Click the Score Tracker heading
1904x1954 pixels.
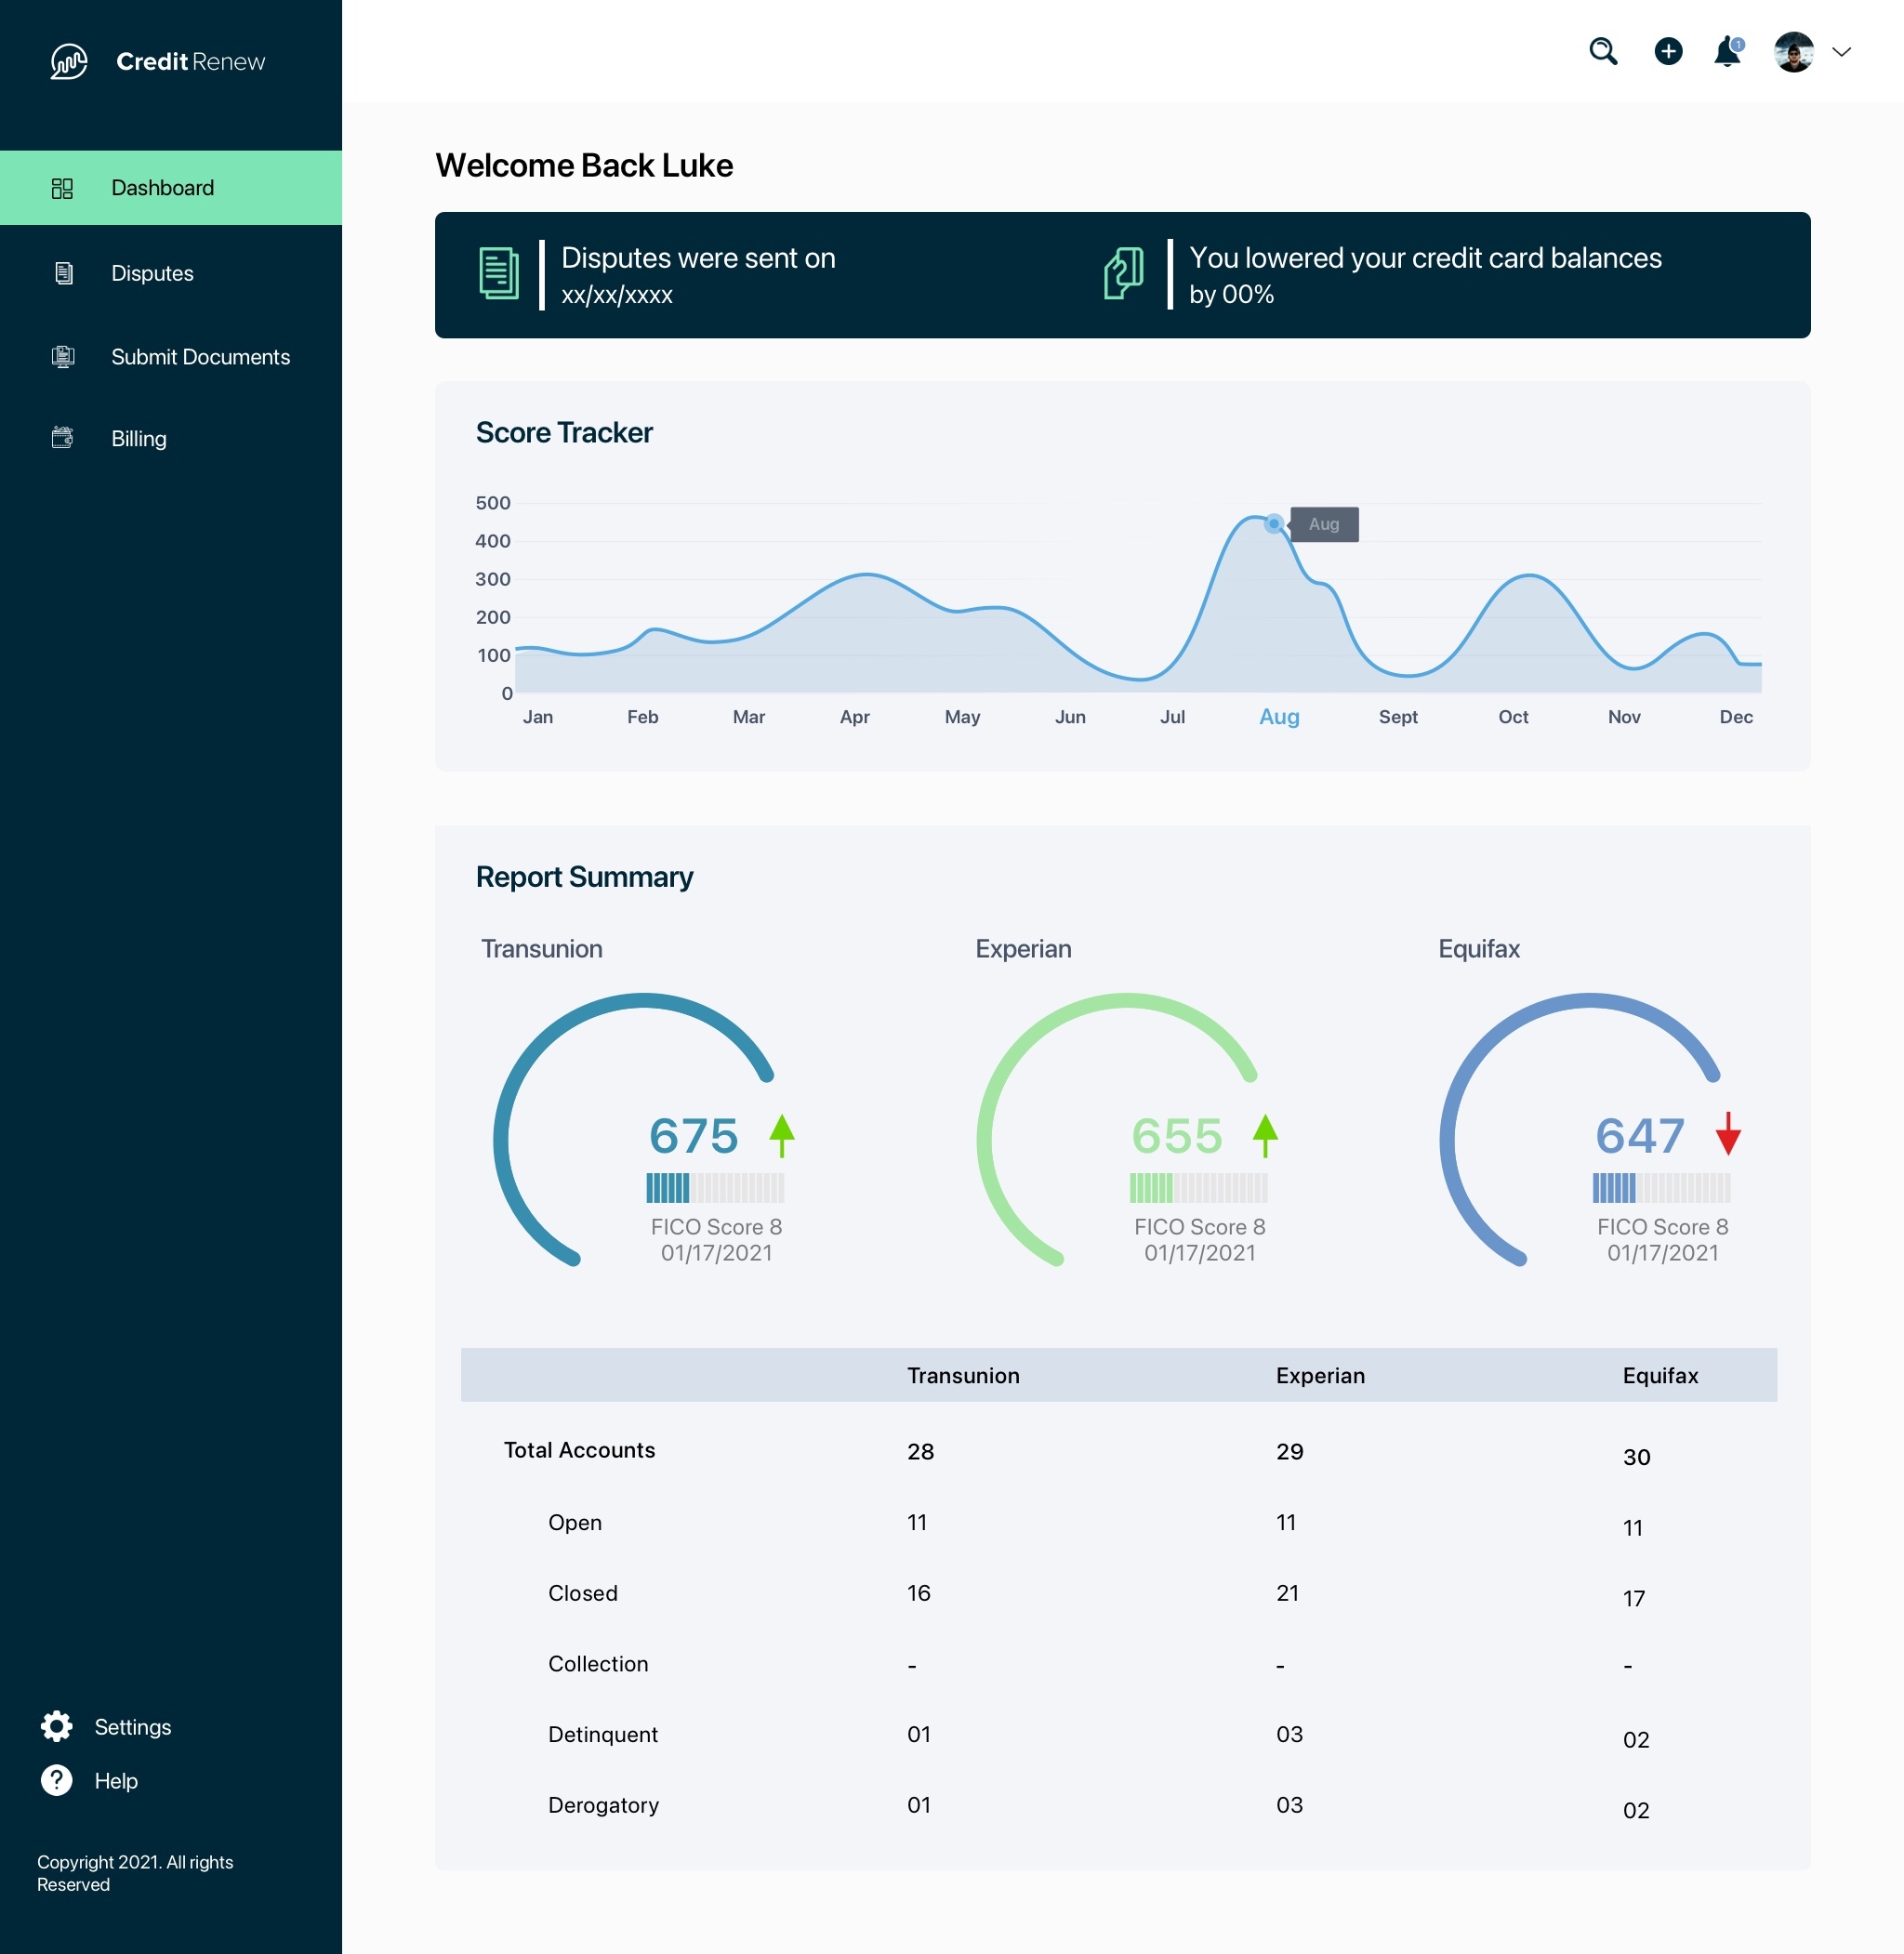(x=564, y=432)
